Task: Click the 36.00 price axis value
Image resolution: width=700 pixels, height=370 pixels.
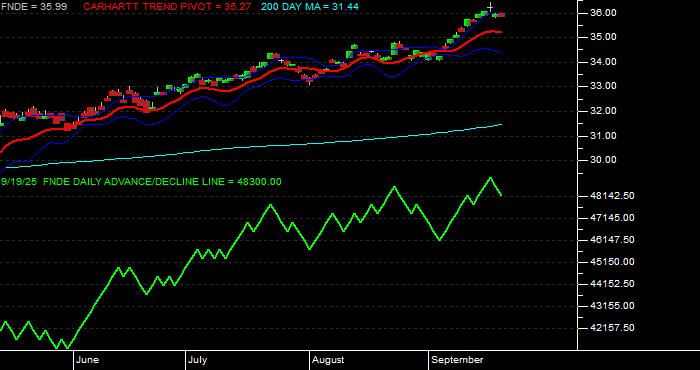Action: [x=604, y=13]
